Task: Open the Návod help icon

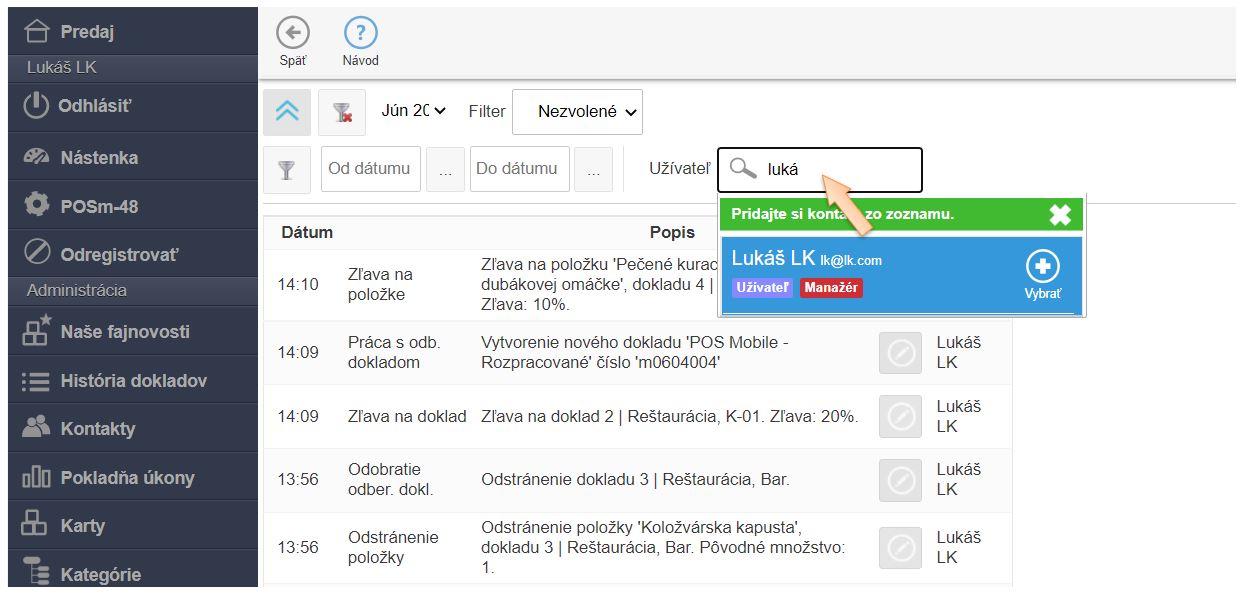Action: point(360,33)
